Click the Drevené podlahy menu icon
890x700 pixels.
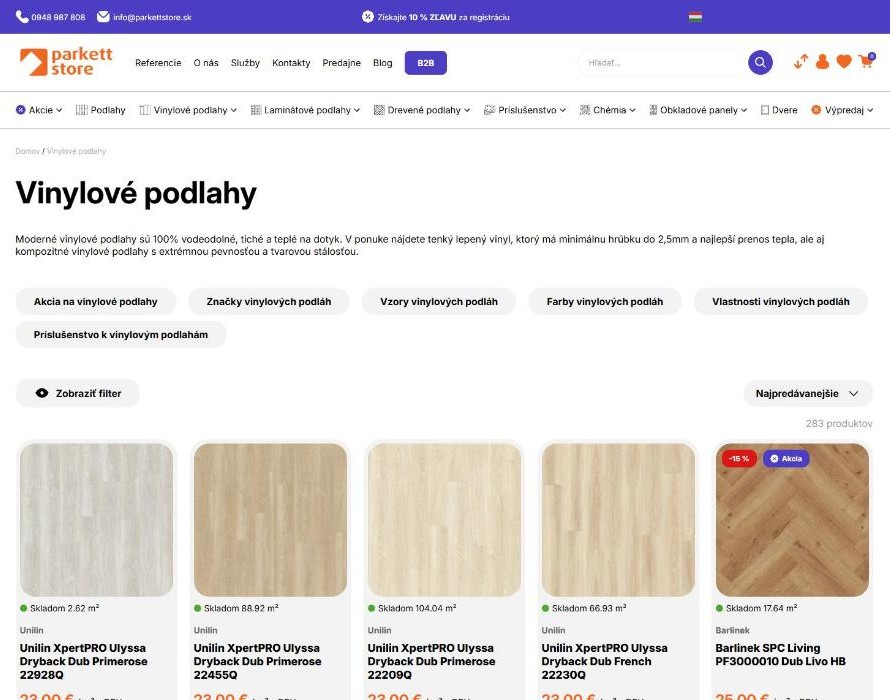[x=379, y=110]
